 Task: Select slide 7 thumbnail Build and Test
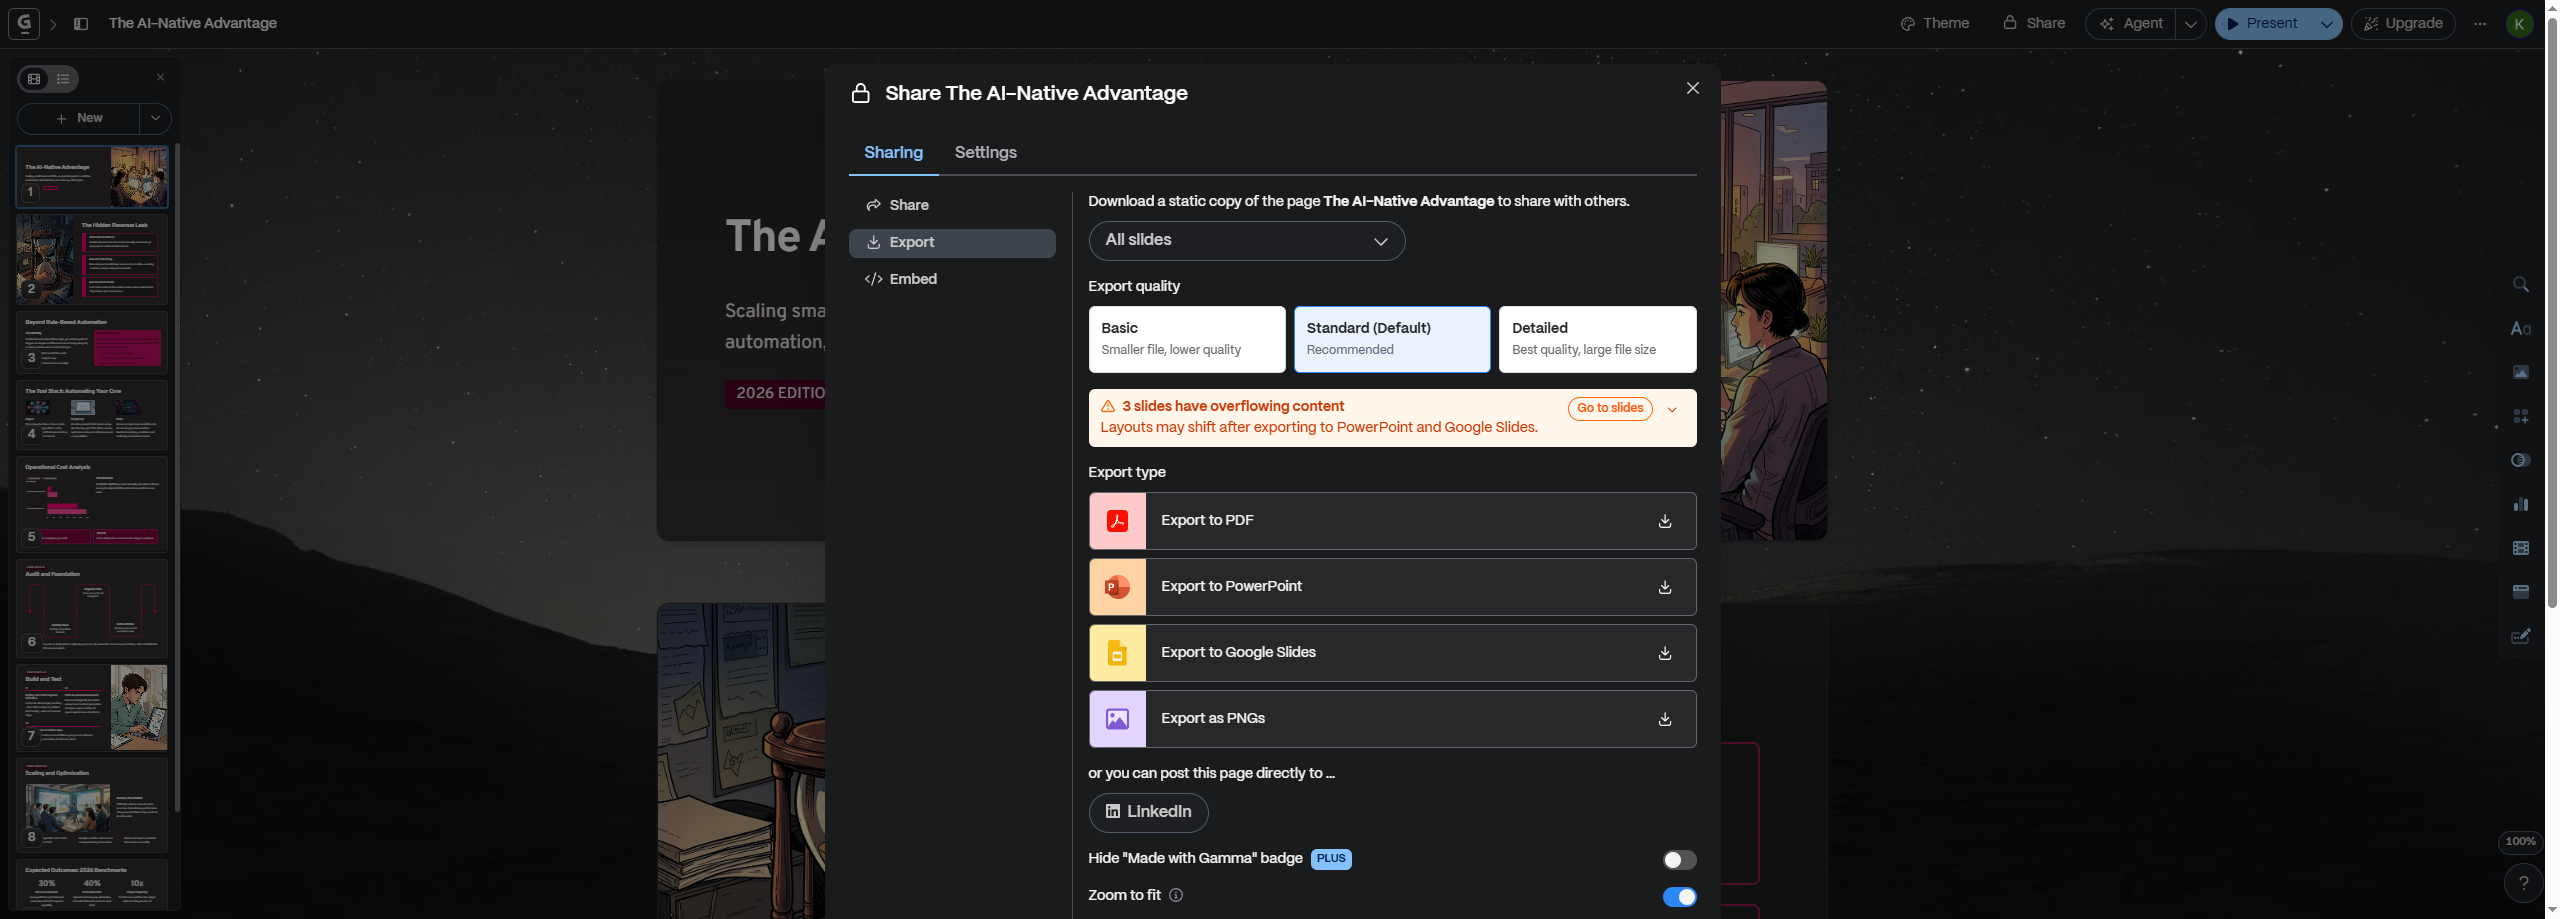pos(92,708)
